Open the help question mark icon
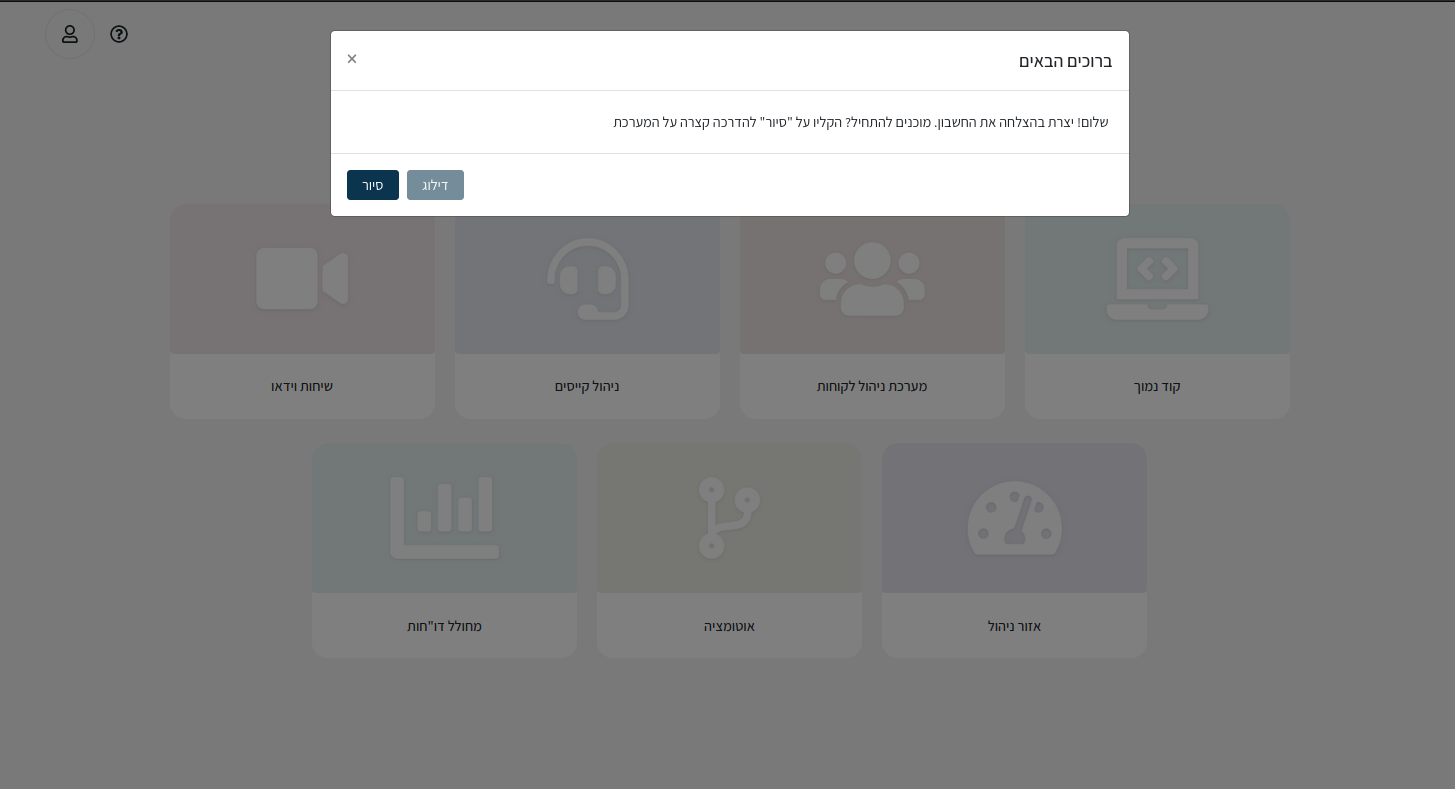Screen dimensions: 1455x789 tap(119, 34)
